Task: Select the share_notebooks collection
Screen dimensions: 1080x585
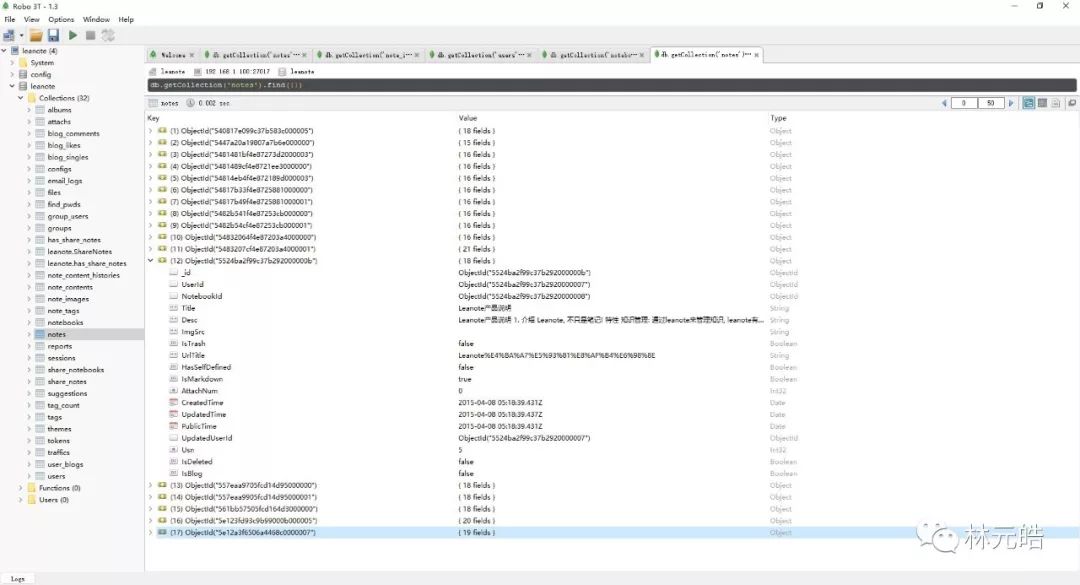Action: [76, 369]
